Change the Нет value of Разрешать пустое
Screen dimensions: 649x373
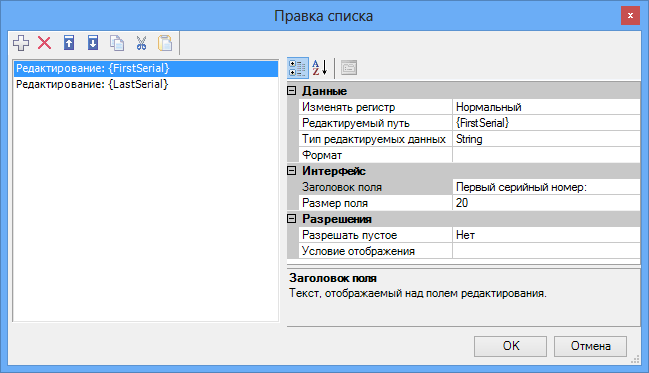pos(546,235)
